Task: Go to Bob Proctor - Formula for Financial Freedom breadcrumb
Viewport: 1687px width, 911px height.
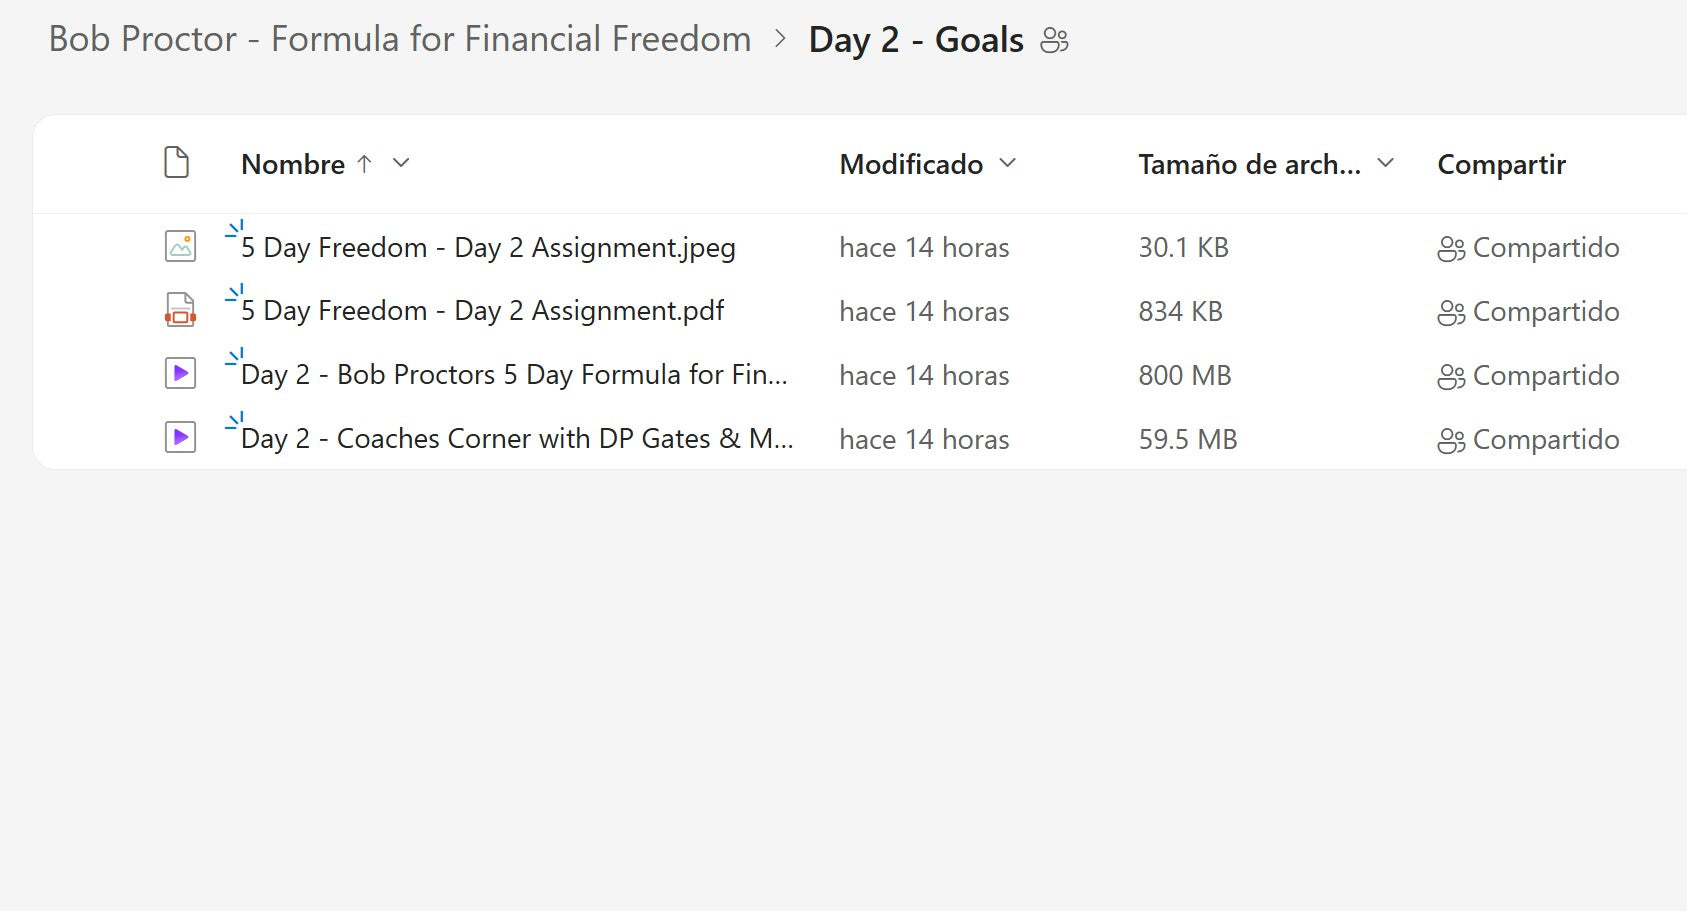Action: [400, 39]
